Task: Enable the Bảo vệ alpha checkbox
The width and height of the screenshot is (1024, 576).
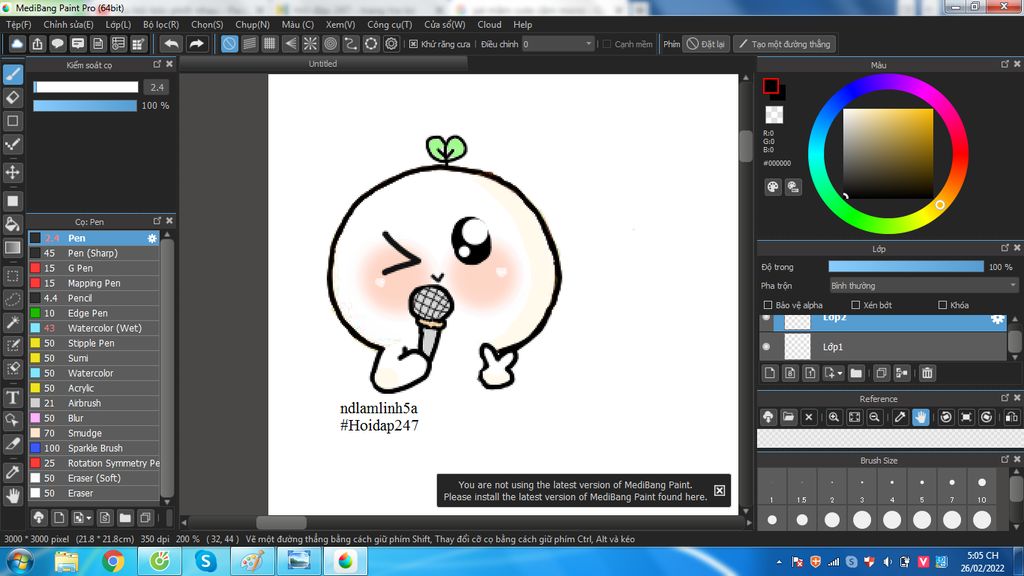Action: pyautogui.click(x=768, y=305)
